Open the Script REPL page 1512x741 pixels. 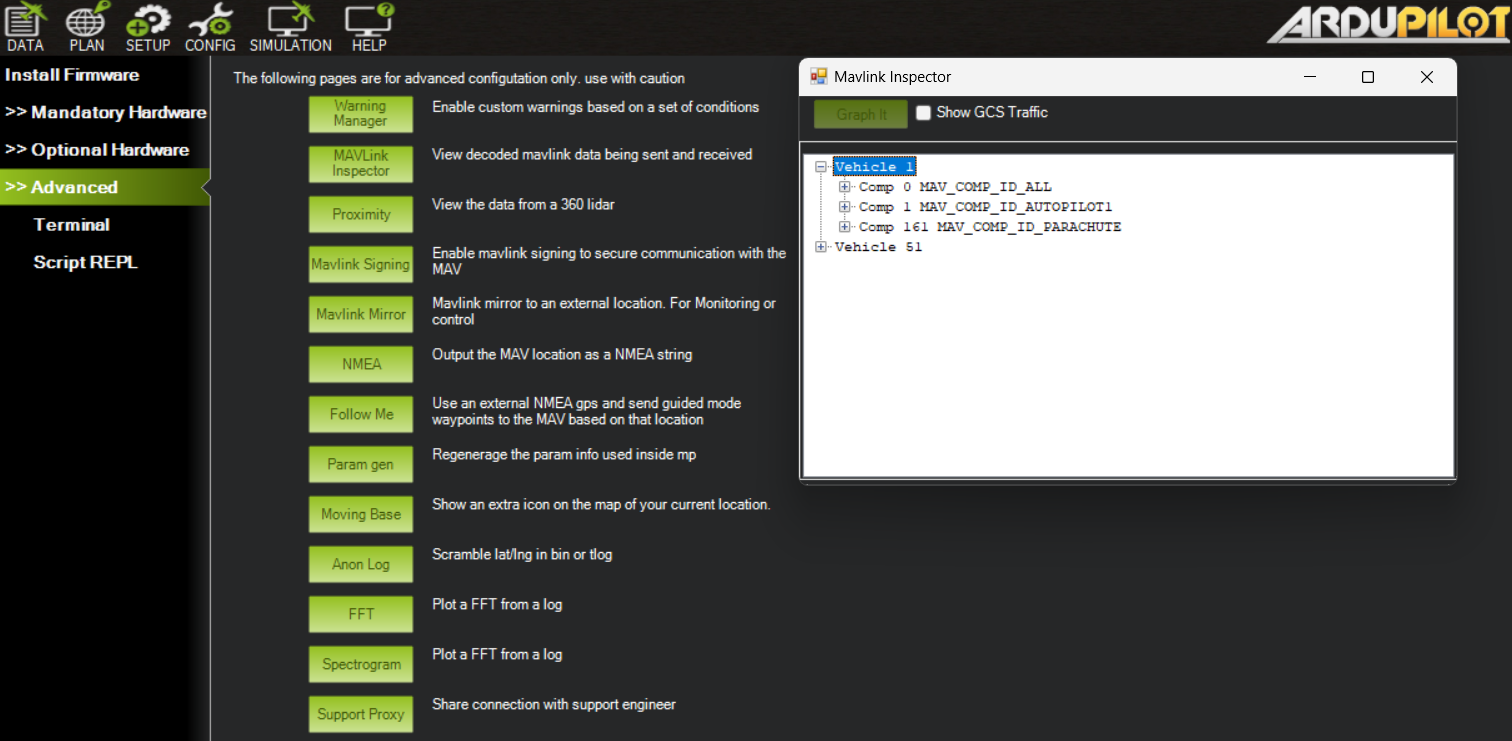click(85, 262)
